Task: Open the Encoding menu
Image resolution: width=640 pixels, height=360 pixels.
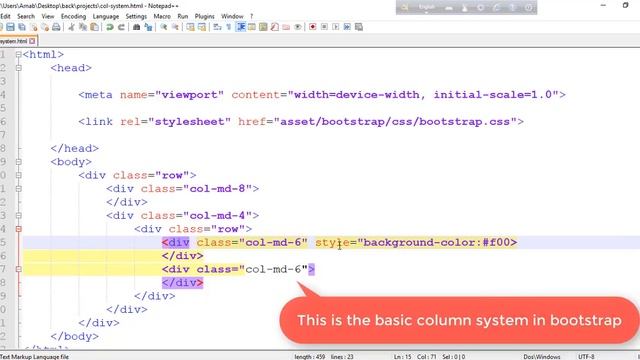Action: [x=73, y=16]
